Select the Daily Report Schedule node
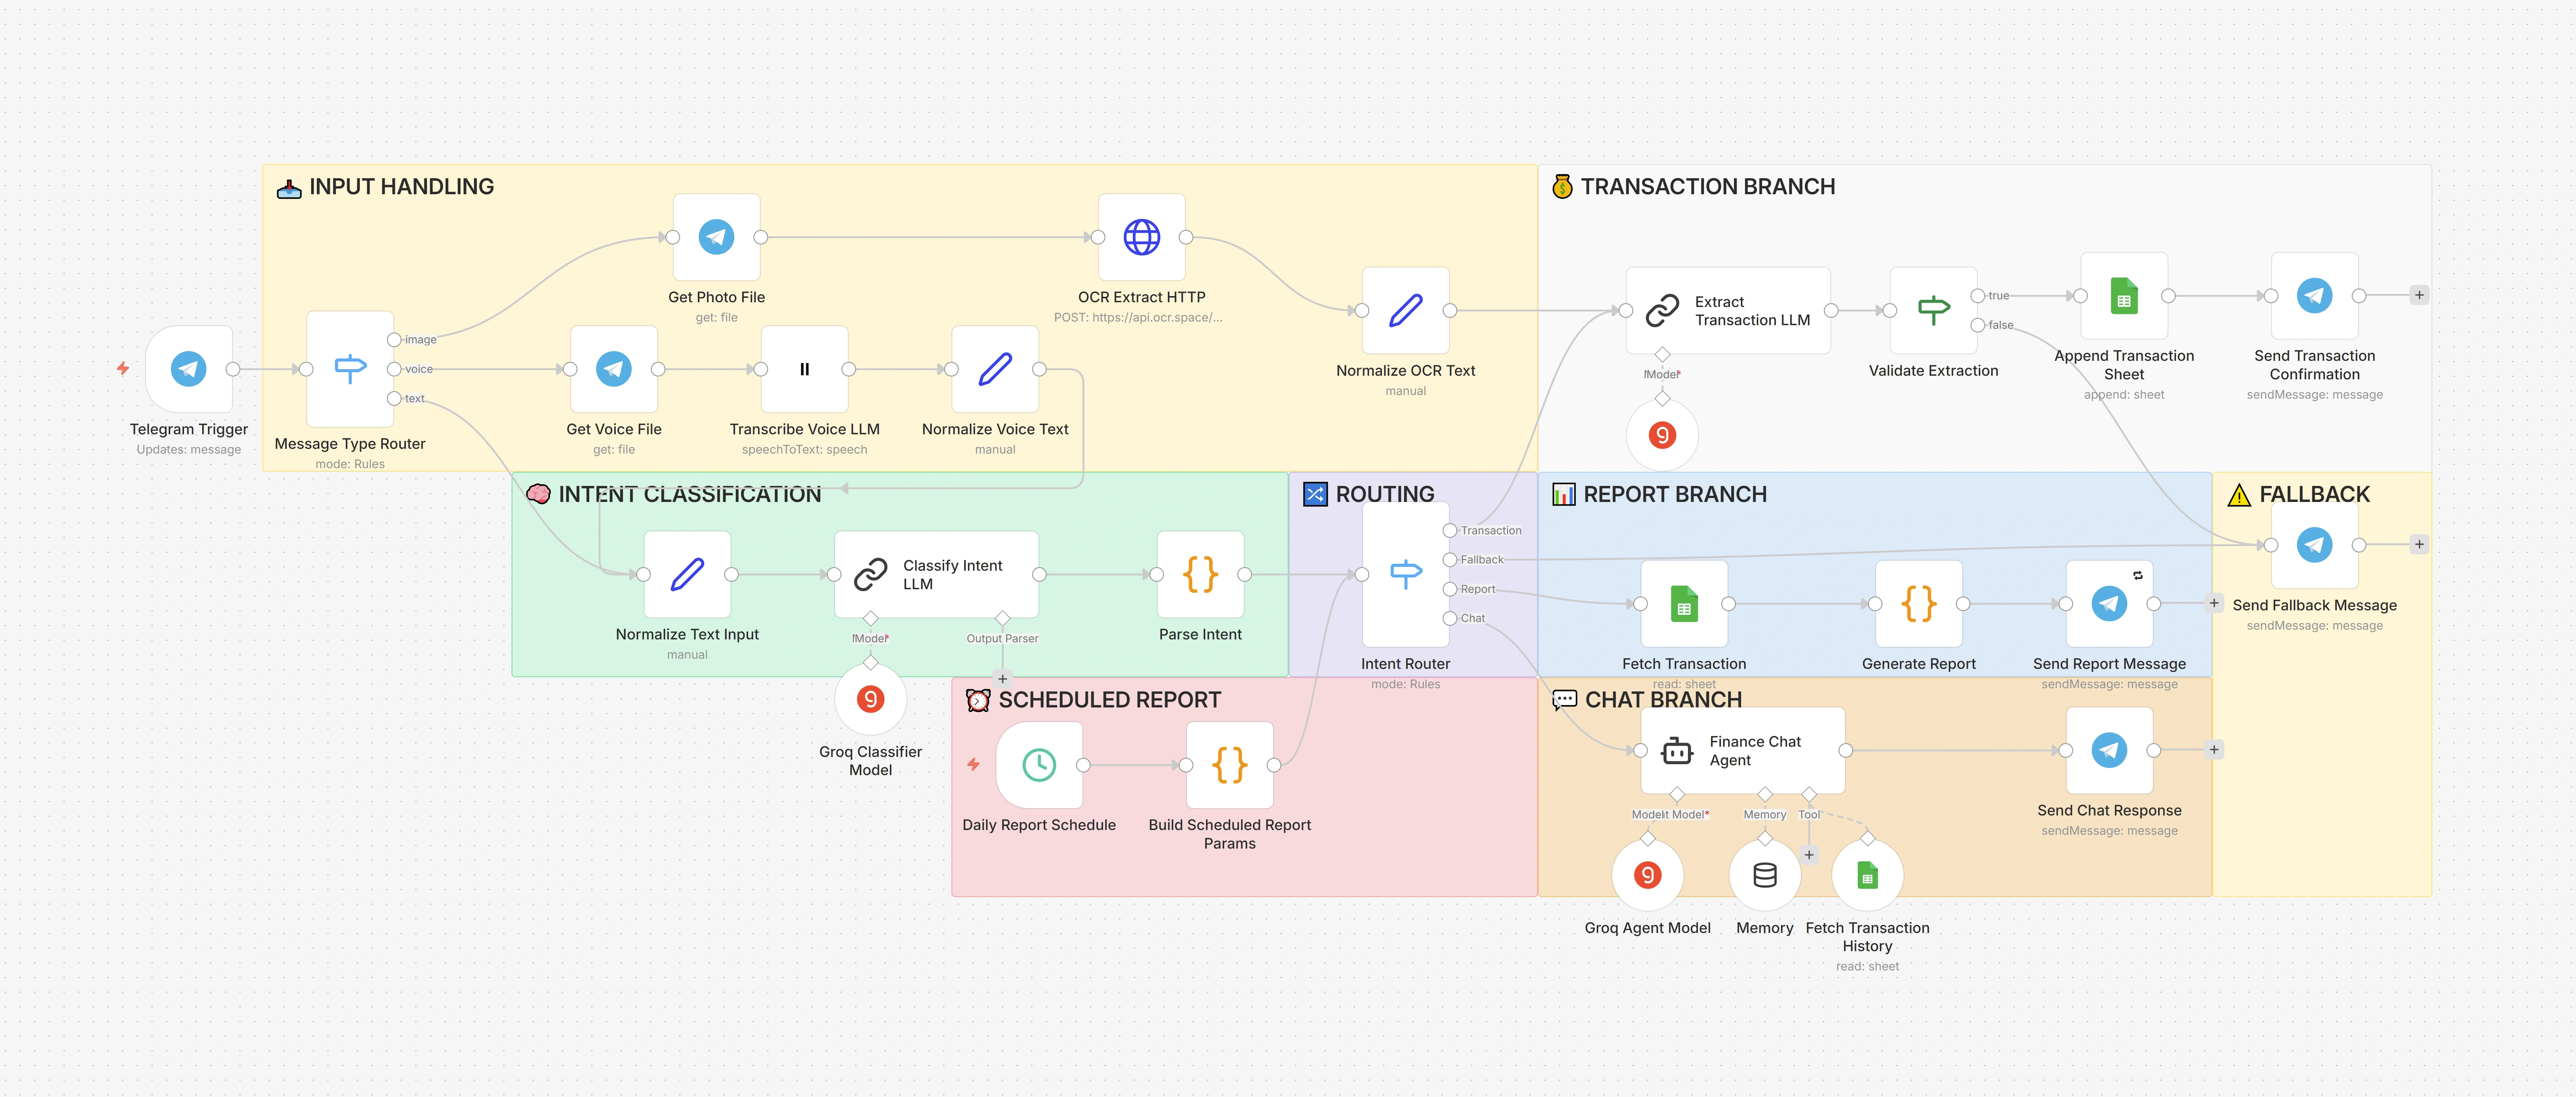This screenshot has height=1097, width=2576. click(1039, 765)
